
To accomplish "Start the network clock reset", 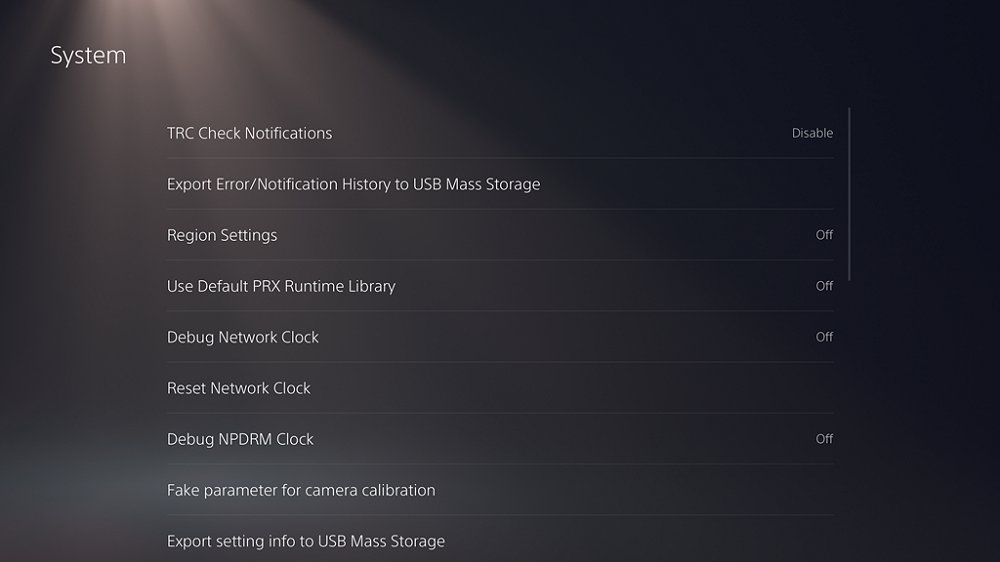I will pos(239,388).
